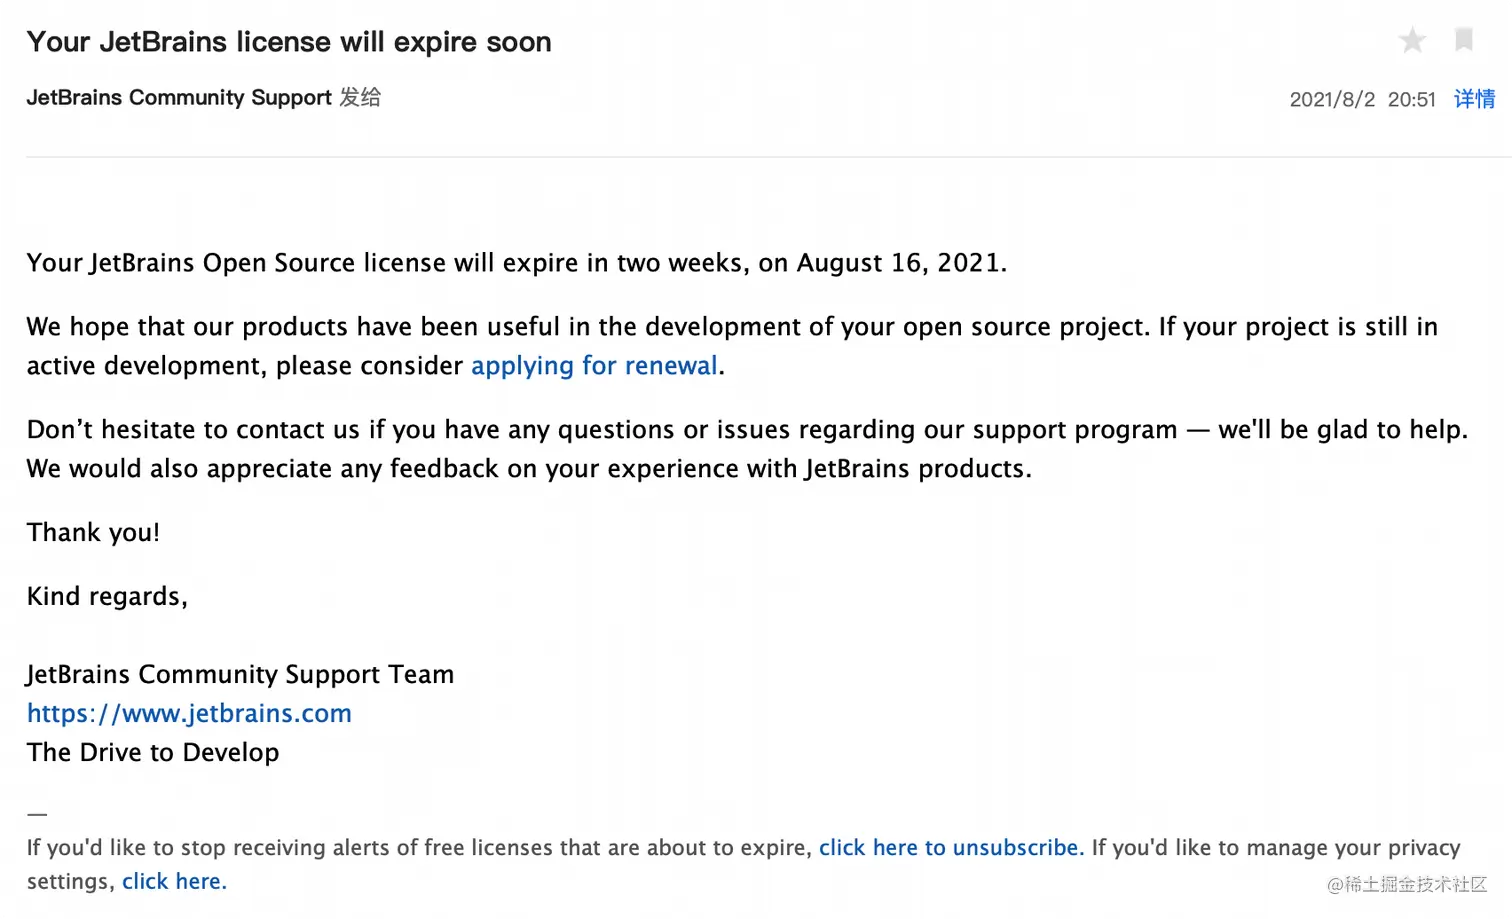This screenshot has width=1512, height=919.
Task: Click sender name JetBrains Community Support
Action: pyautogui.click(x=179, y=98)
